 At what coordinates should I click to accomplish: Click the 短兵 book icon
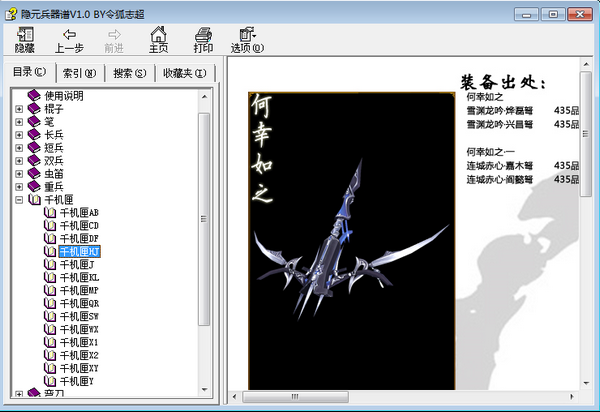tap(34, 148)
